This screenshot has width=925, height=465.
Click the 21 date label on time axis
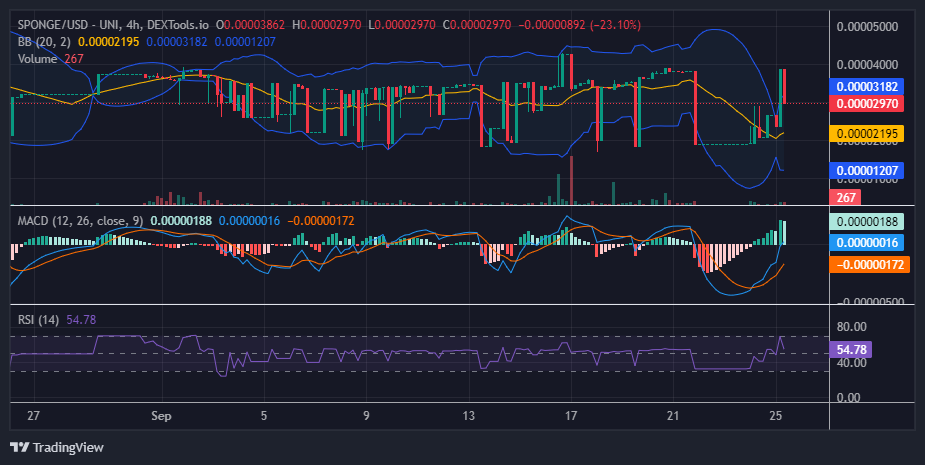[673, 415]
